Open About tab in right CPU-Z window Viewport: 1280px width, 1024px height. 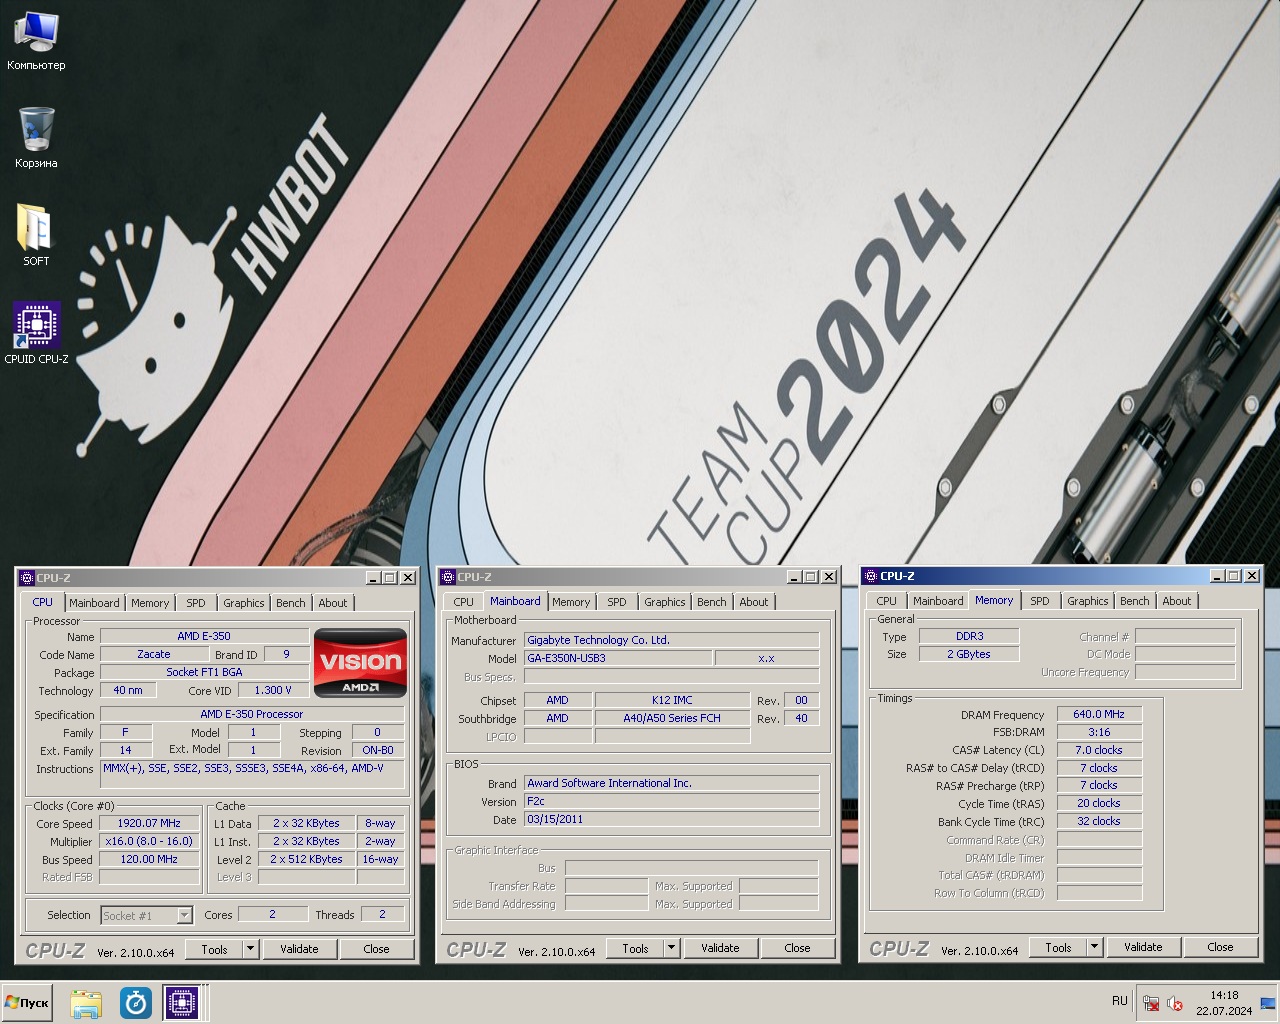tap(1177, 601)
